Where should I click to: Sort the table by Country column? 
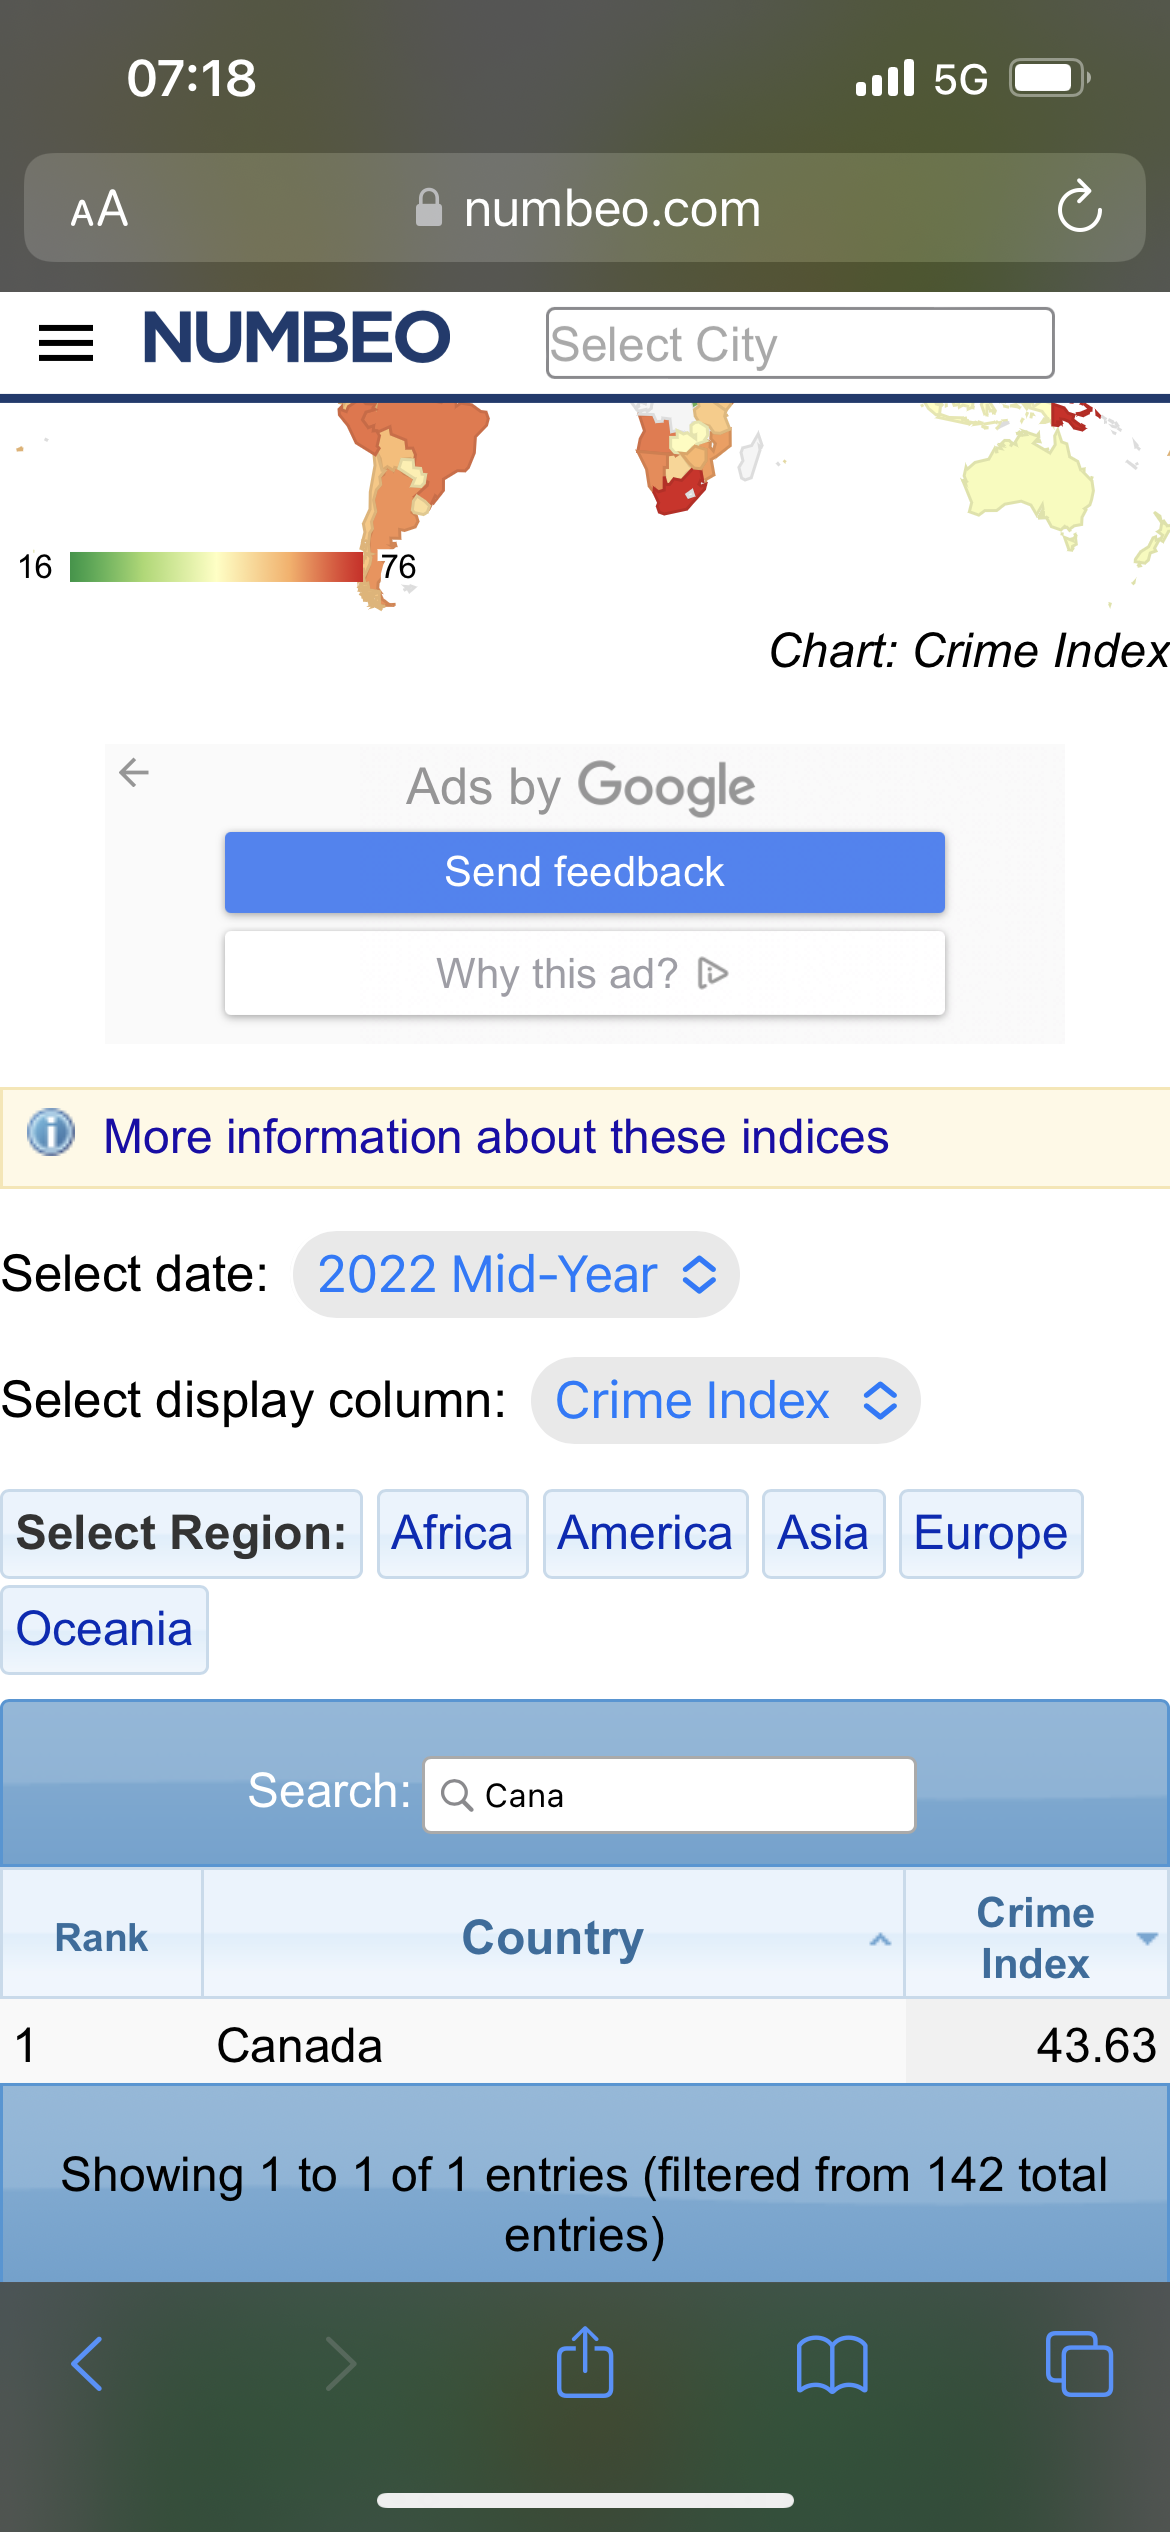coord(553,1937)
